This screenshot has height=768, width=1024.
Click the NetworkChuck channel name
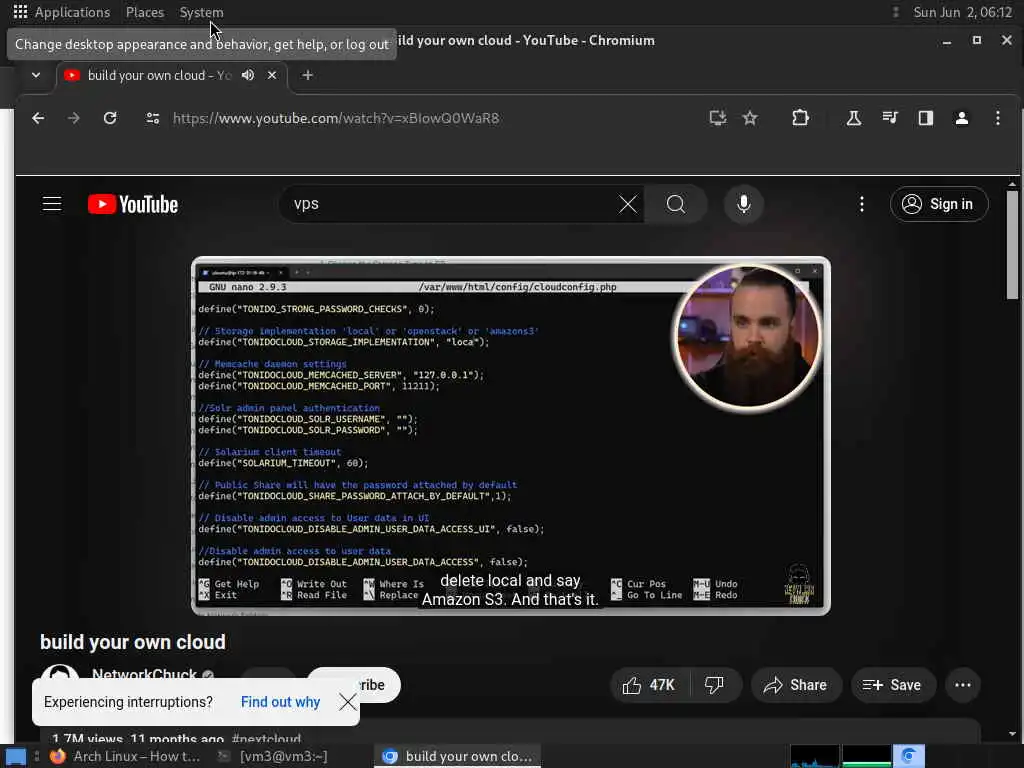click(144, 674)
